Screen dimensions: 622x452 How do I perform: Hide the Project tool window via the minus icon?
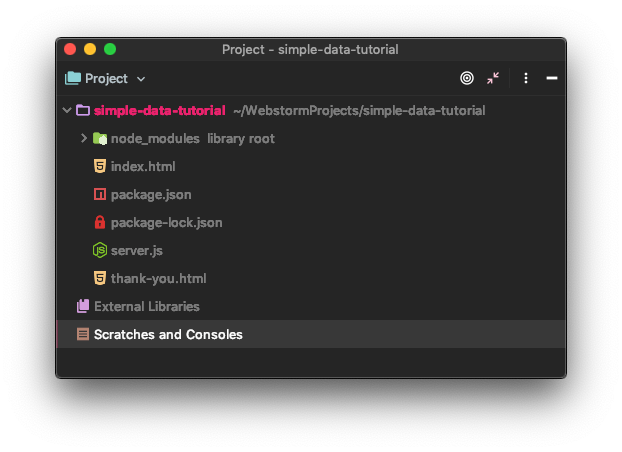551,78
